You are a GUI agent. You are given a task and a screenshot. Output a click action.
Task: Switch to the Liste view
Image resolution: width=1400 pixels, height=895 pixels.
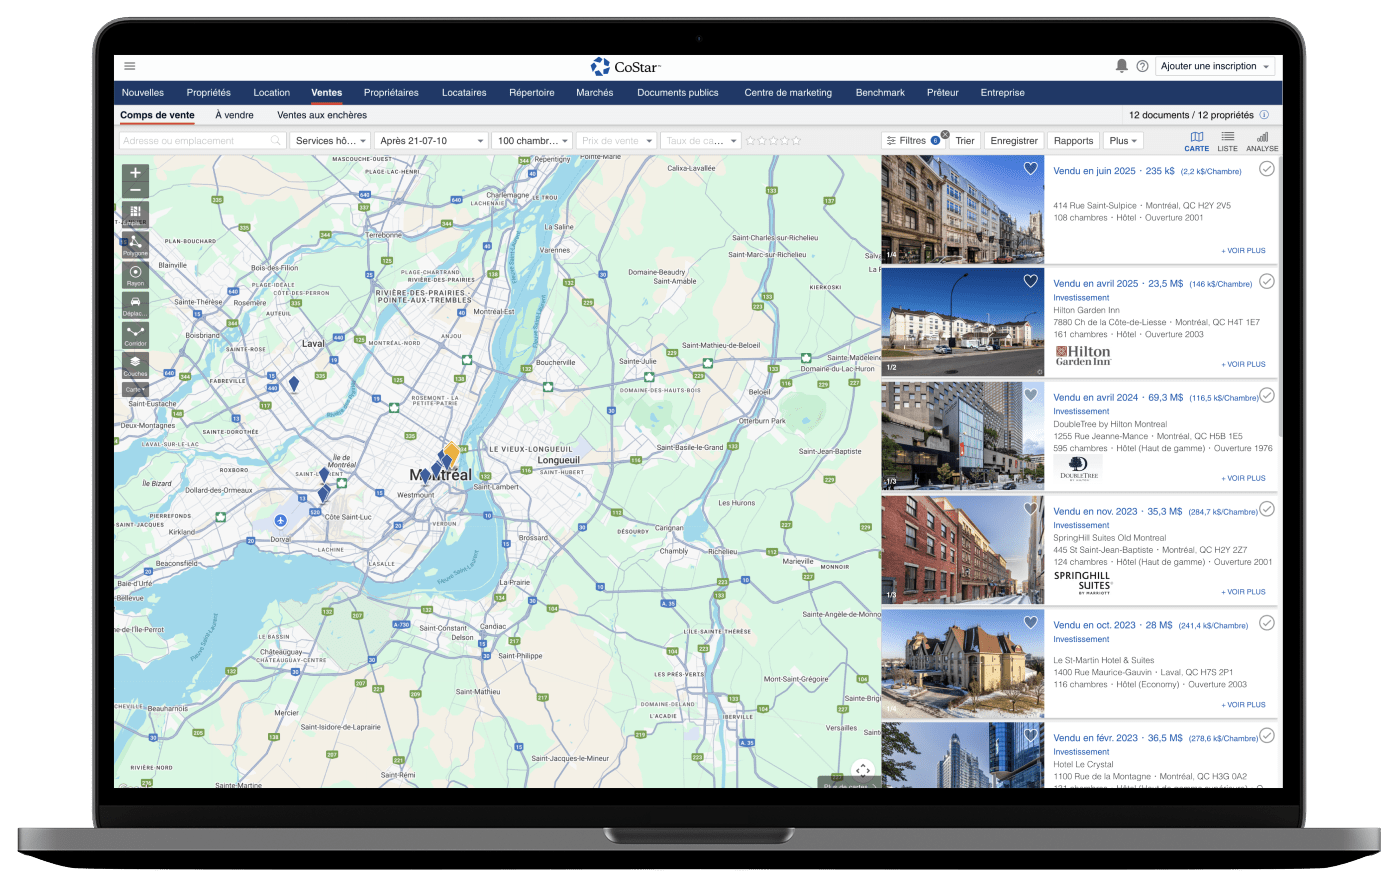tap(1227, 141)
